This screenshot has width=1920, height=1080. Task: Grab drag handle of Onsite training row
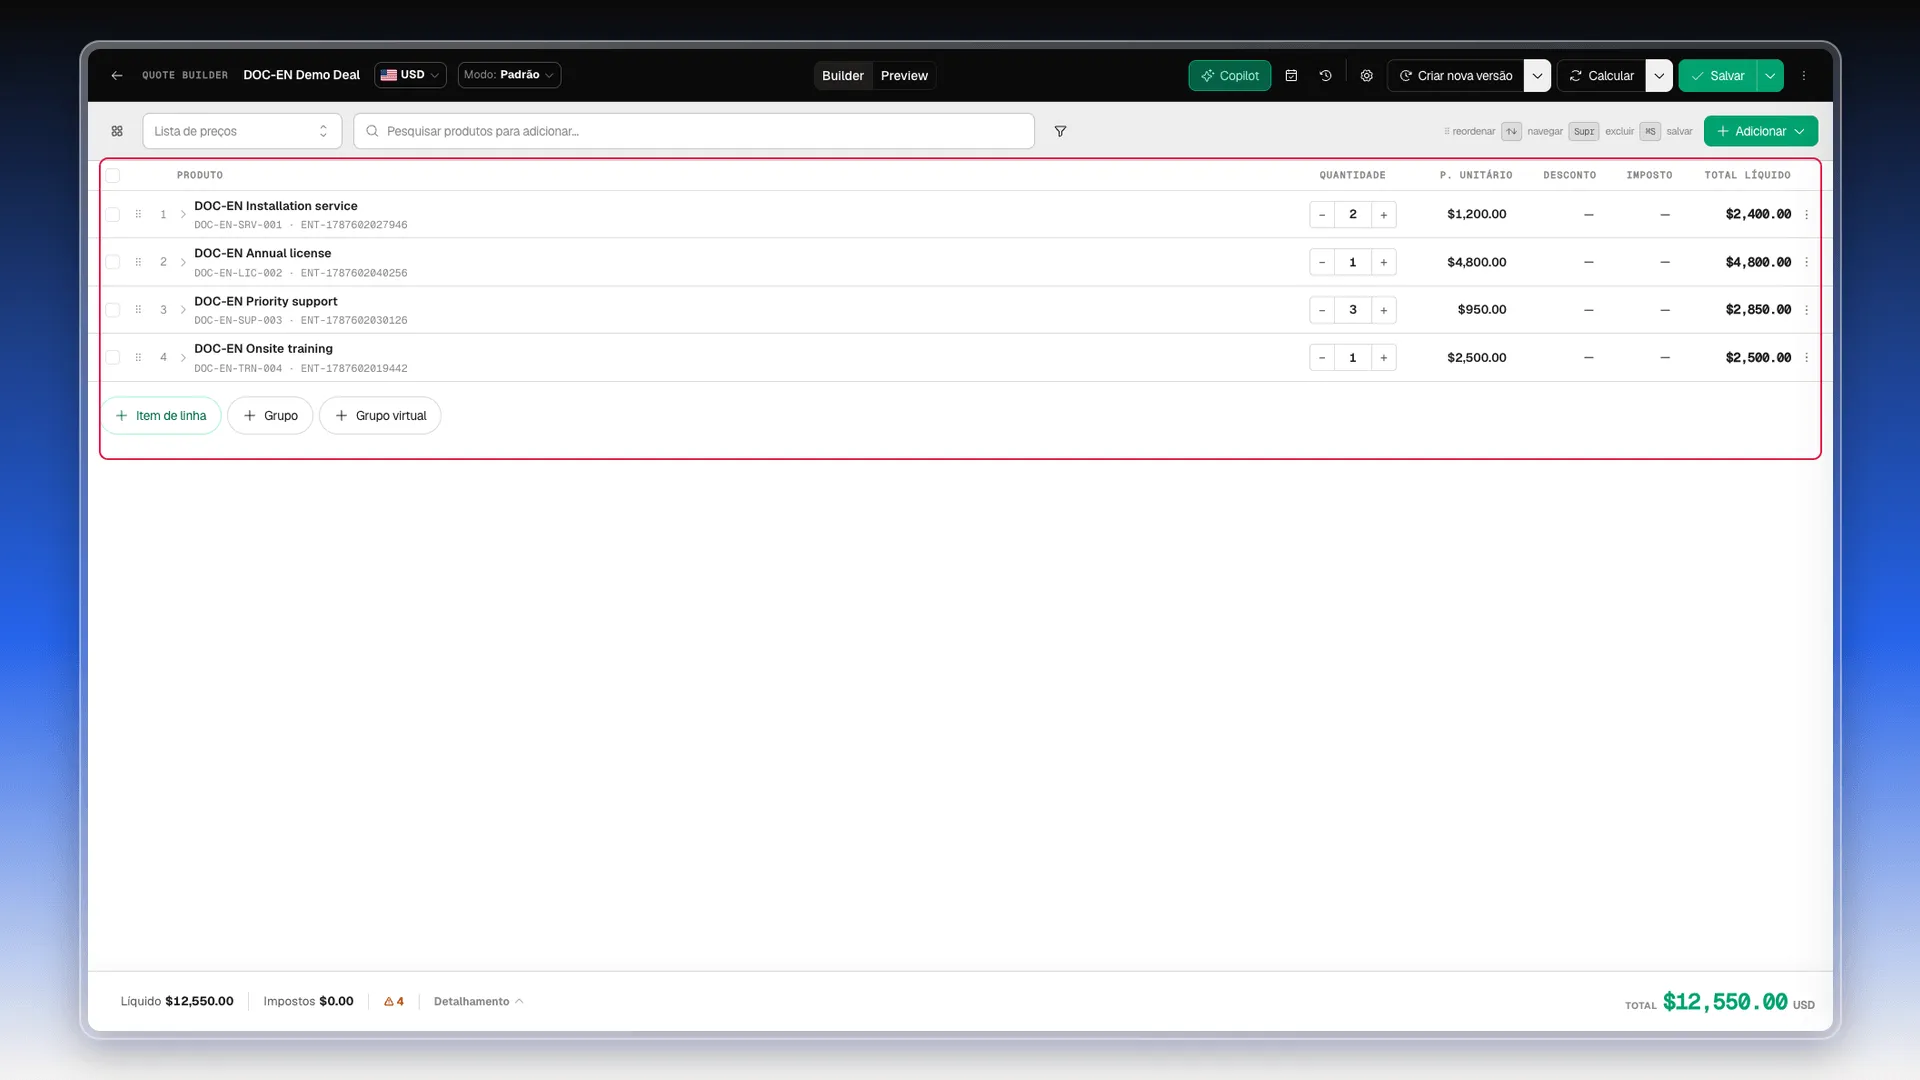coord(138,357)
